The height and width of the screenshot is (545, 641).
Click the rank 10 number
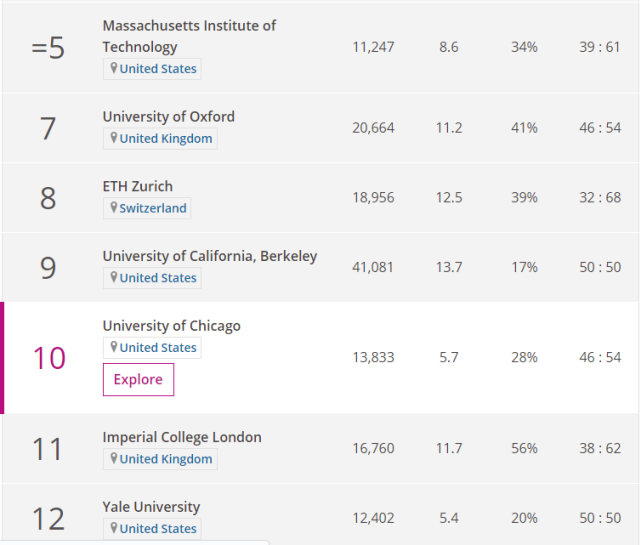coord(49,358)
